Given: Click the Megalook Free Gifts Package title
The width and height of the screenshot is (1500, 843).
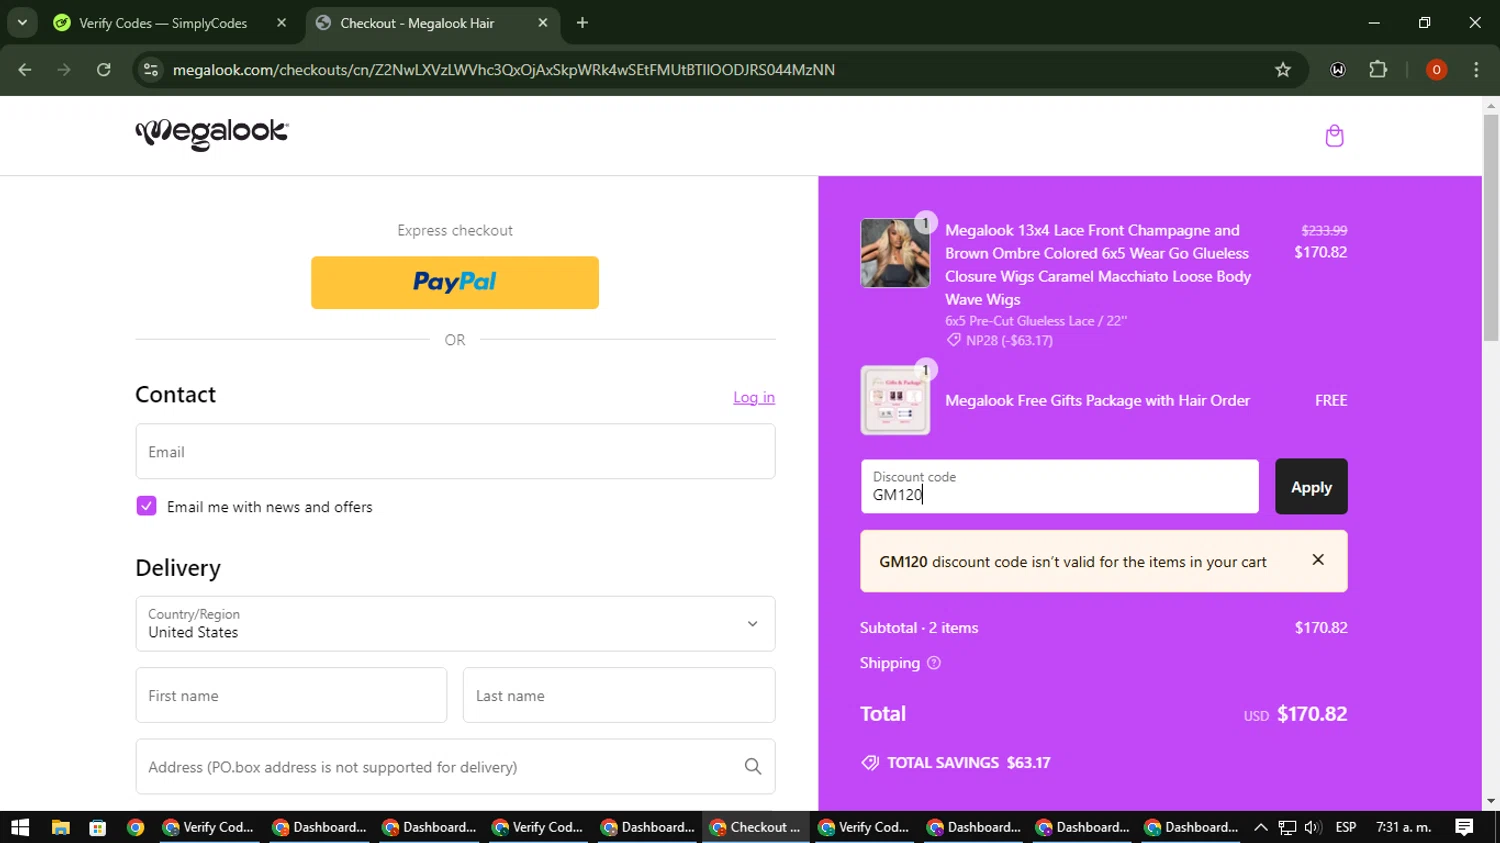Looking at the screenshot, I should [1097, 400].
